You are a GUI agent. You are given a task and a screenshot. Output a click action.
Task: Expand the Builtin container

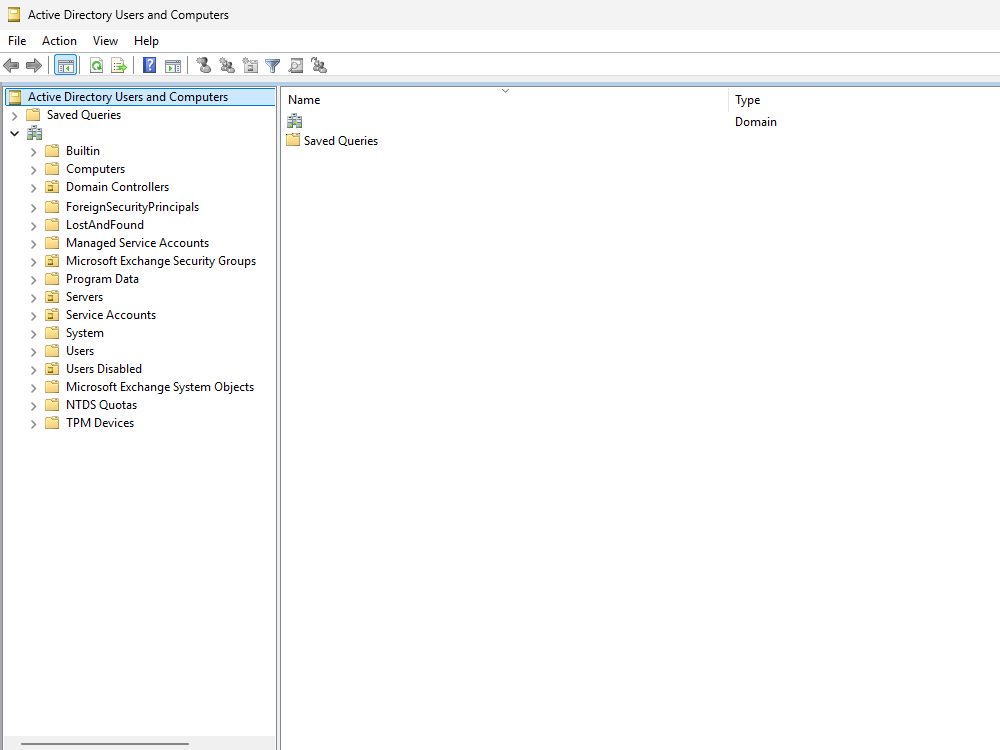pyautogui.click(x=34, y=152)
